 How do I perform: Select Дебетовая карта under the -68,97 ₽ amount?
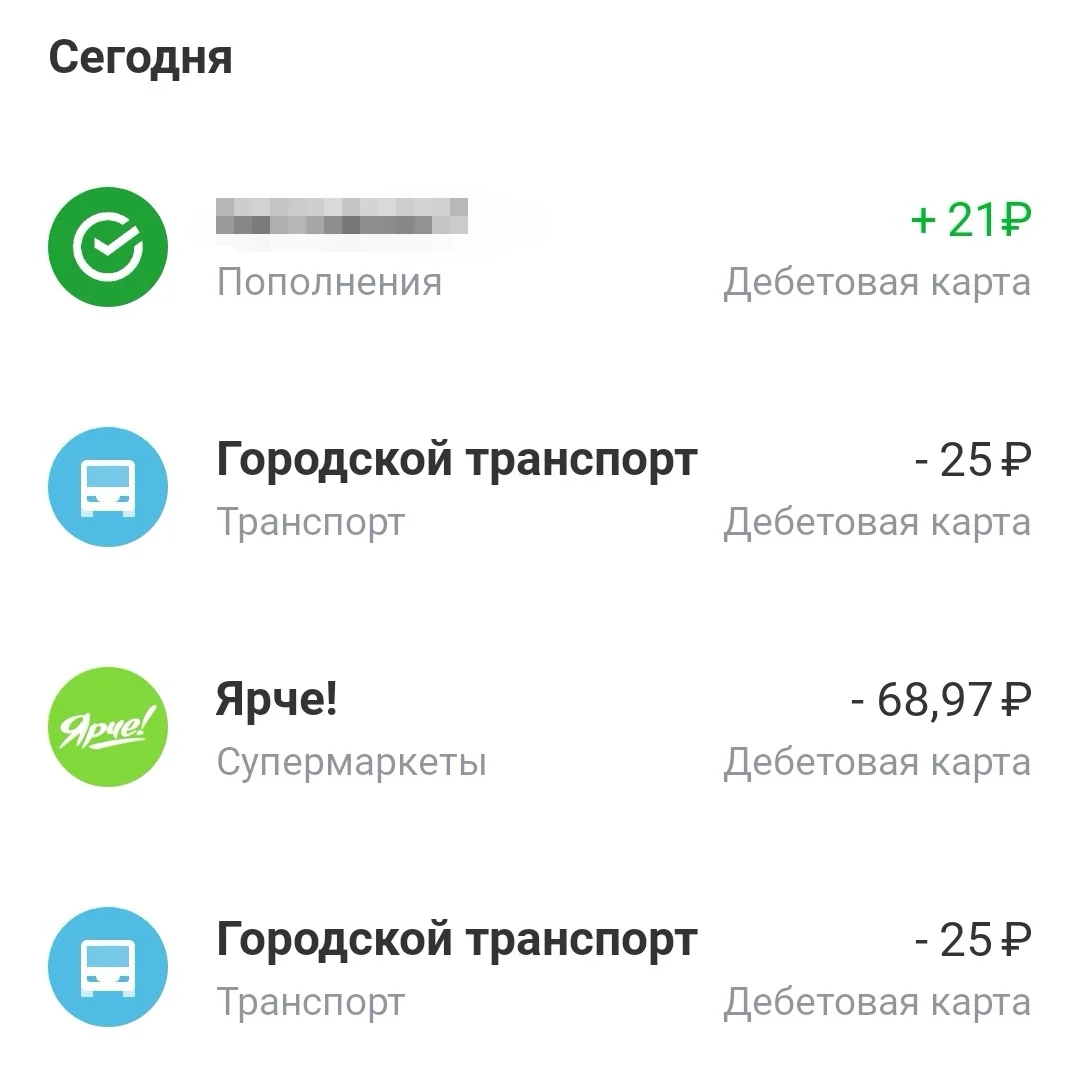(x=877, y=762)
